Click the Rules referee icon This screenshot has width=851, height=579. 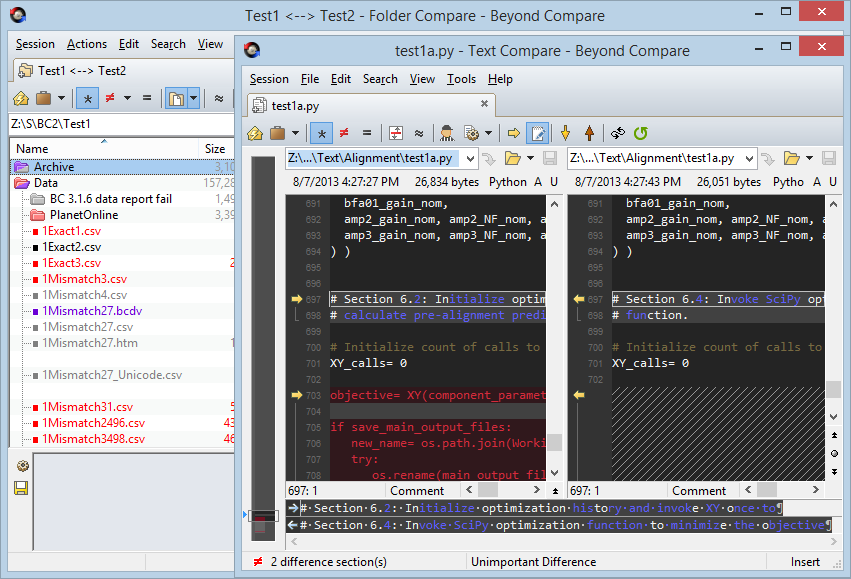(x=447, y=132)
